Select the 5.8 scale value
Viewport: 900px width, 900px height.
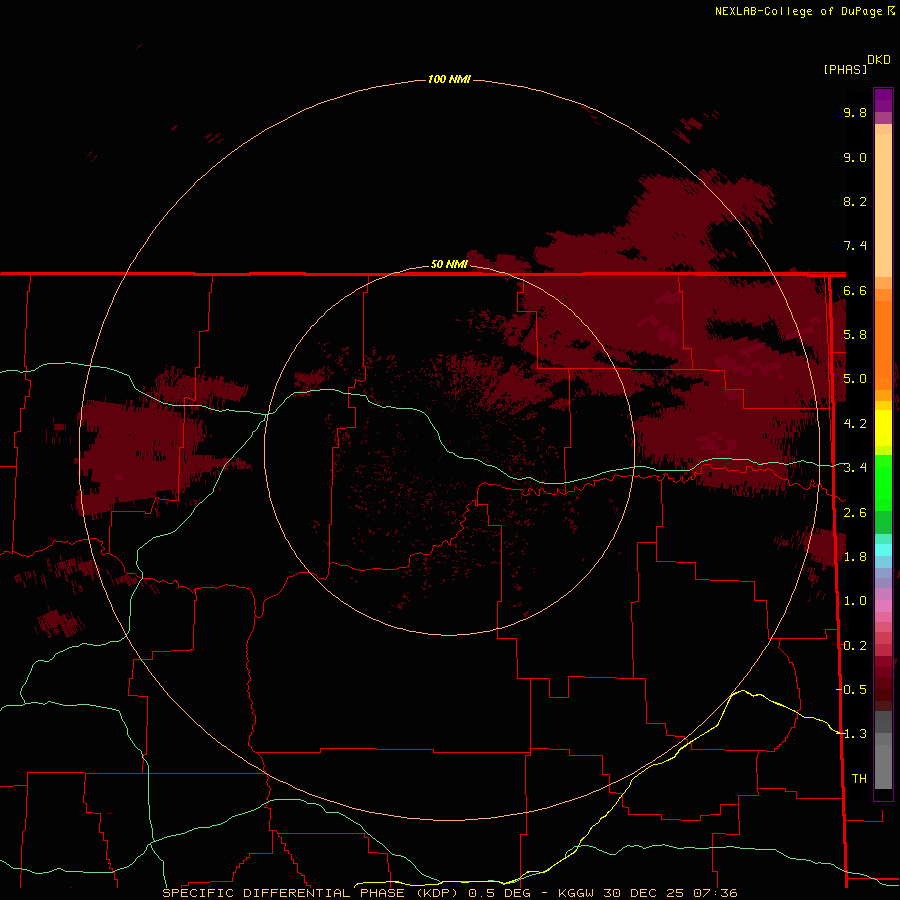point(855,335)
